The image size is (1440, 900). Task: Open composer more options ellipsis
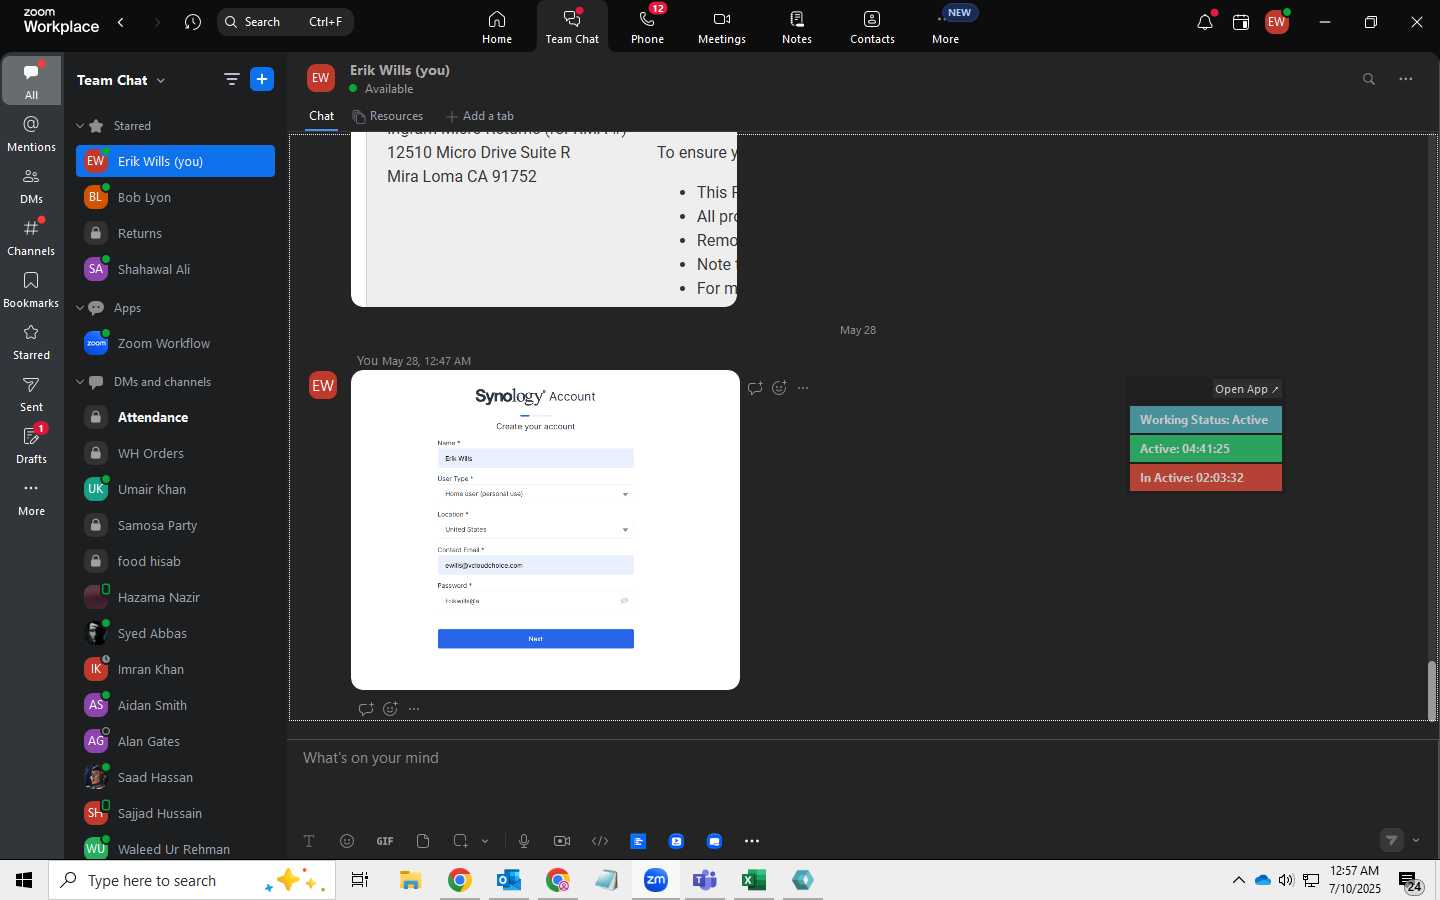coord(752,841)
